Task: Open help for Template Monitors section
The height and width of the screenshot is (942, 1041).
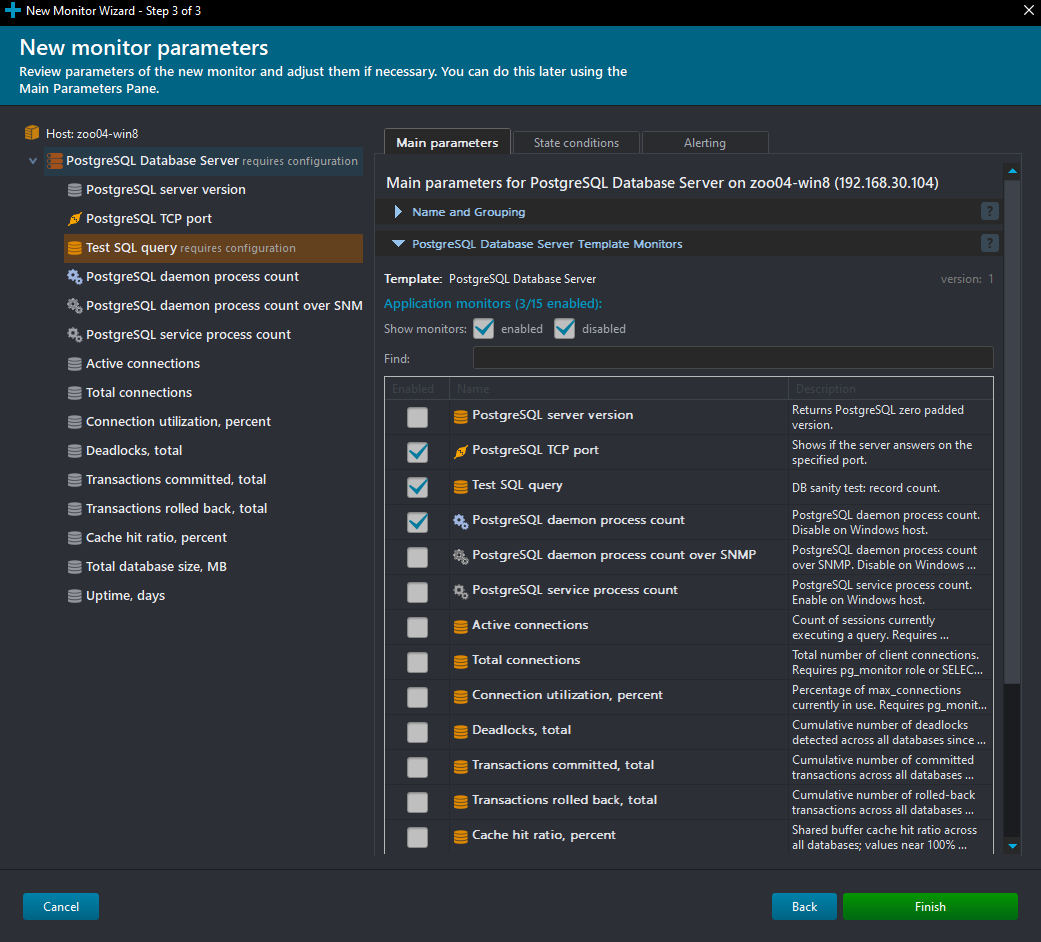Action: [989, 243]
